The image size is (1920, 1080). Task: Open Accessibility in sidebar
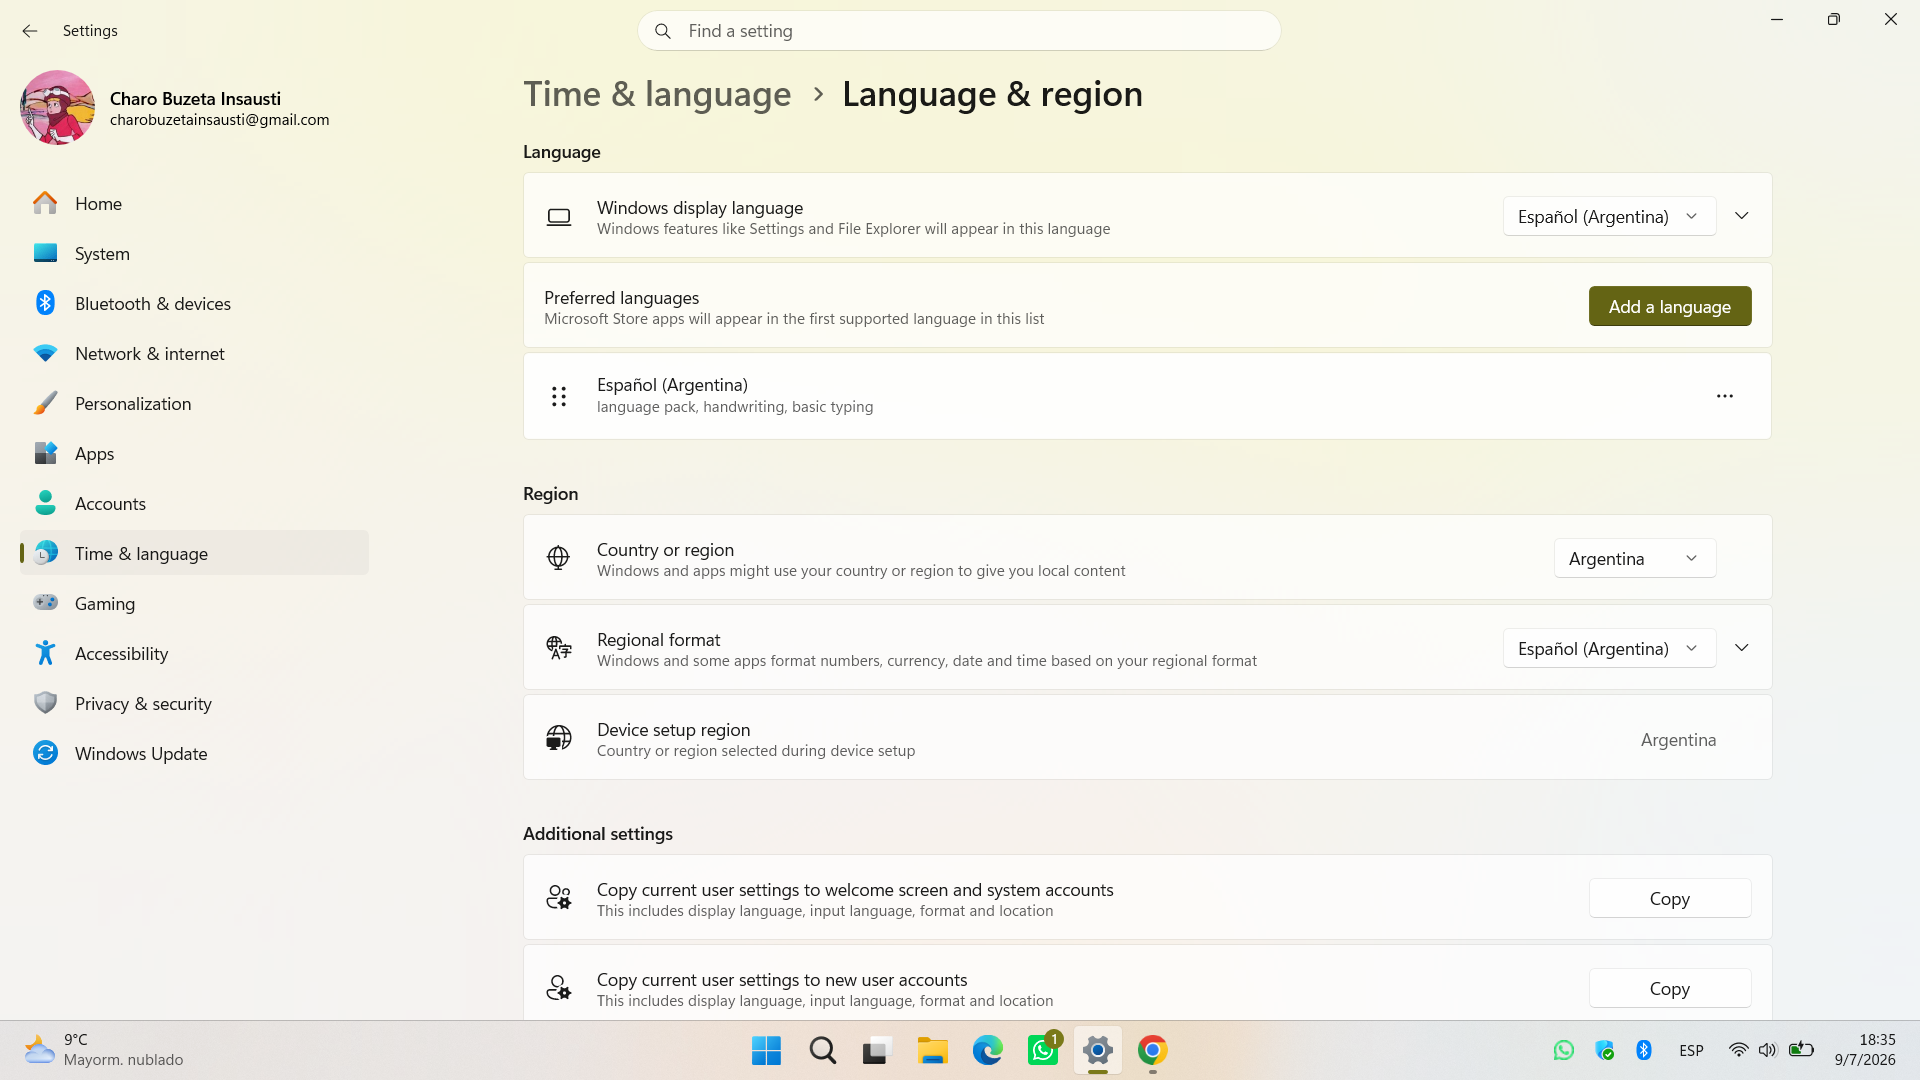[194, 653]
